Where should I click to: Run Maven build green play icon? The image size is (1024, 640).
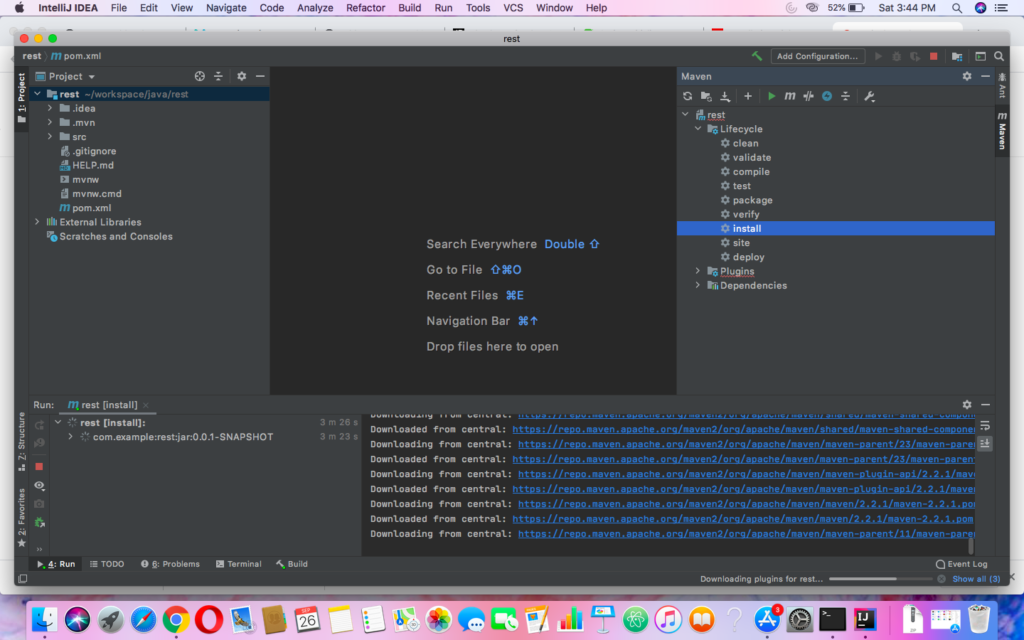click(771, 96)
